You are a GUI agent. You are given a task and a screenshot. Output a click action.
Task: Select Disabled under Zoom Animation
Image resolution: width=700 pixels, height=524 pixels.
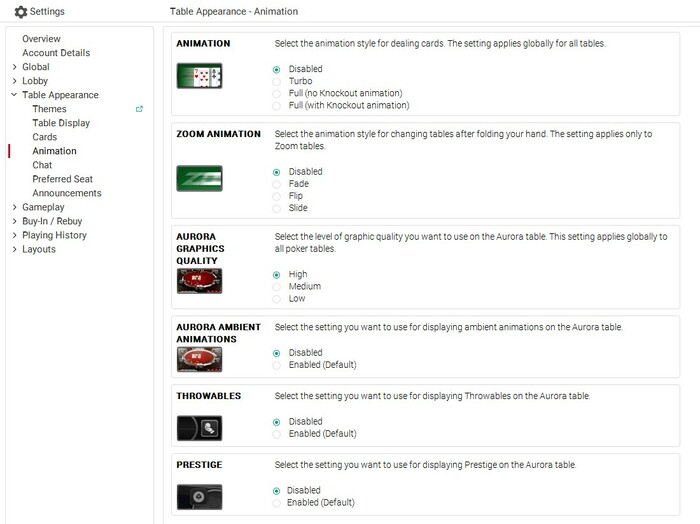(277, 172)
